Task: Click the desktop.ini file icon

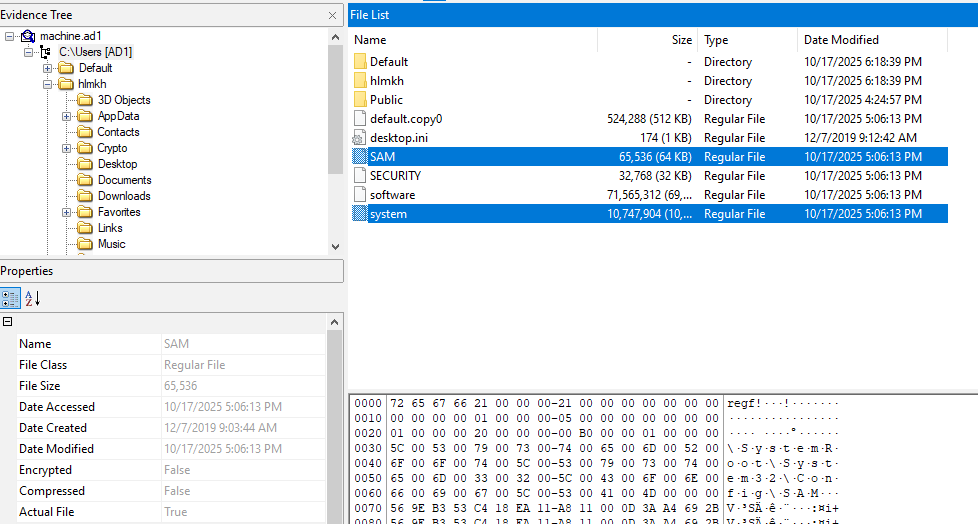Action: 360,138
